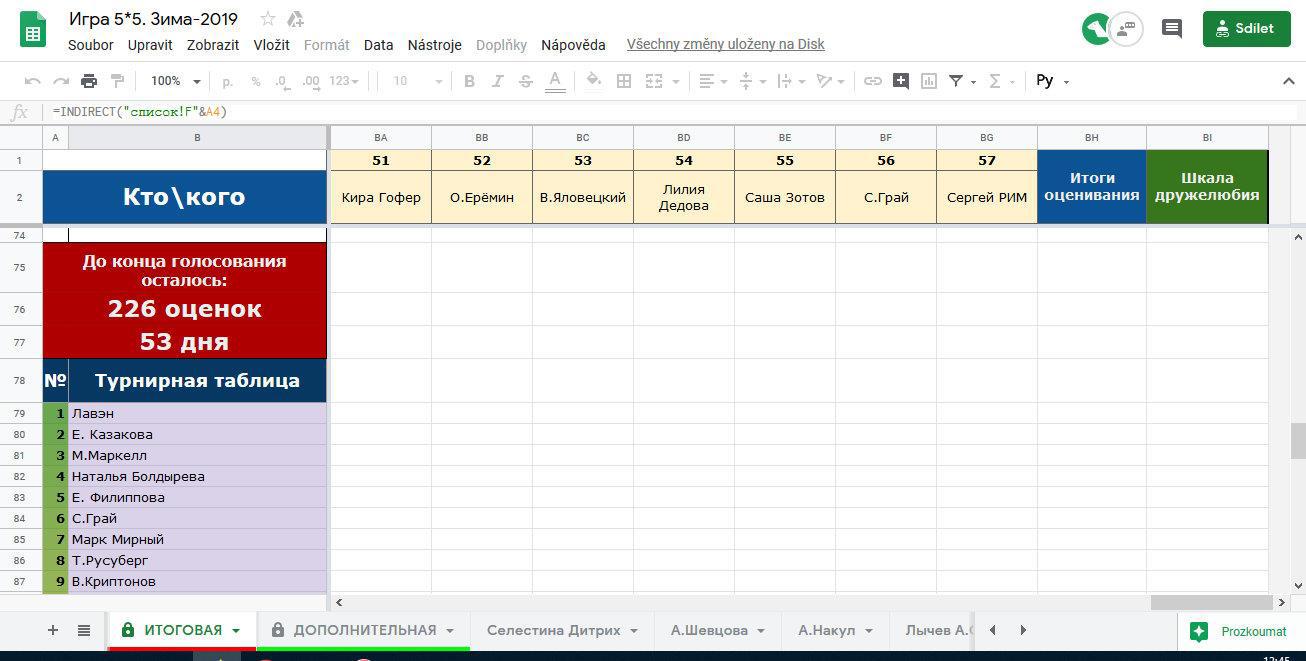Open the Prozkoumat explore button

click(x=1240, y=631)
